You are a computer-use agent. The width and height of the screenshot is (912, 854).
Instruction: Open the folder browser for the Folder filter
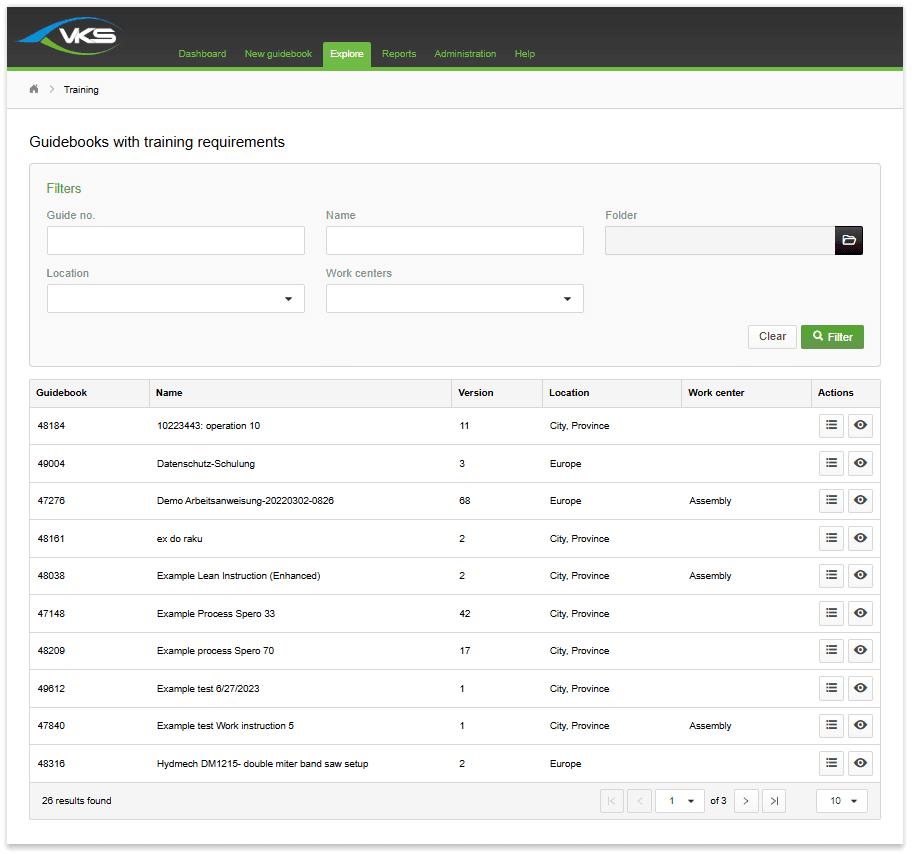pyautogui.click(x=848, y=240)
